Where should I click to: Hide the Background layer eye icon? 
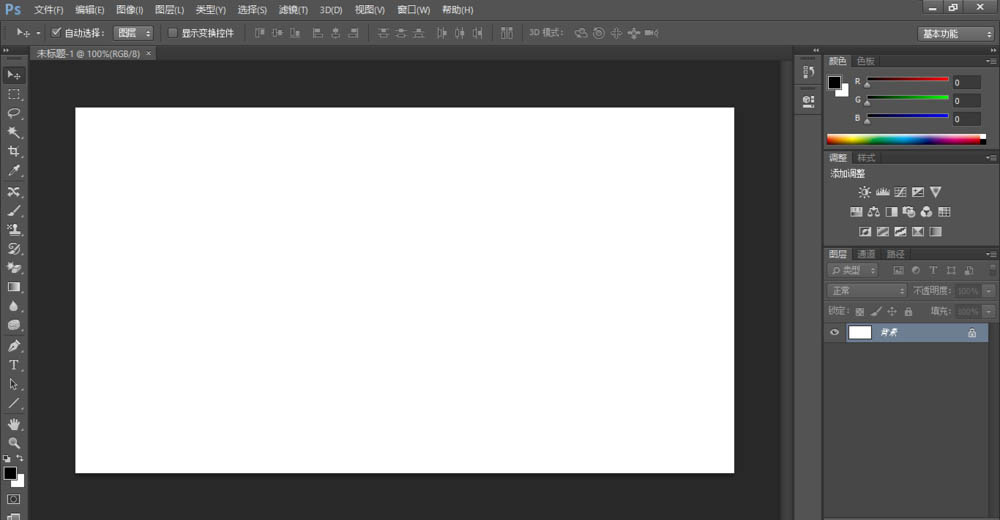click(834, 332)
